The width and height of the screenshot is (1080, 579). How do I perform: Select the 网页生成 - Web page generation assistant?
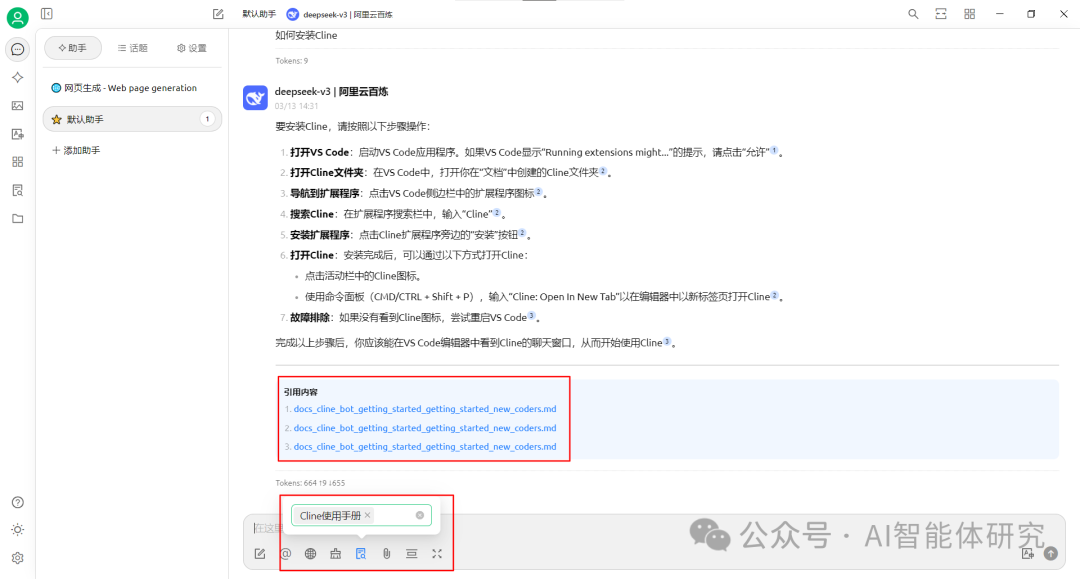(x=132, y=88)
